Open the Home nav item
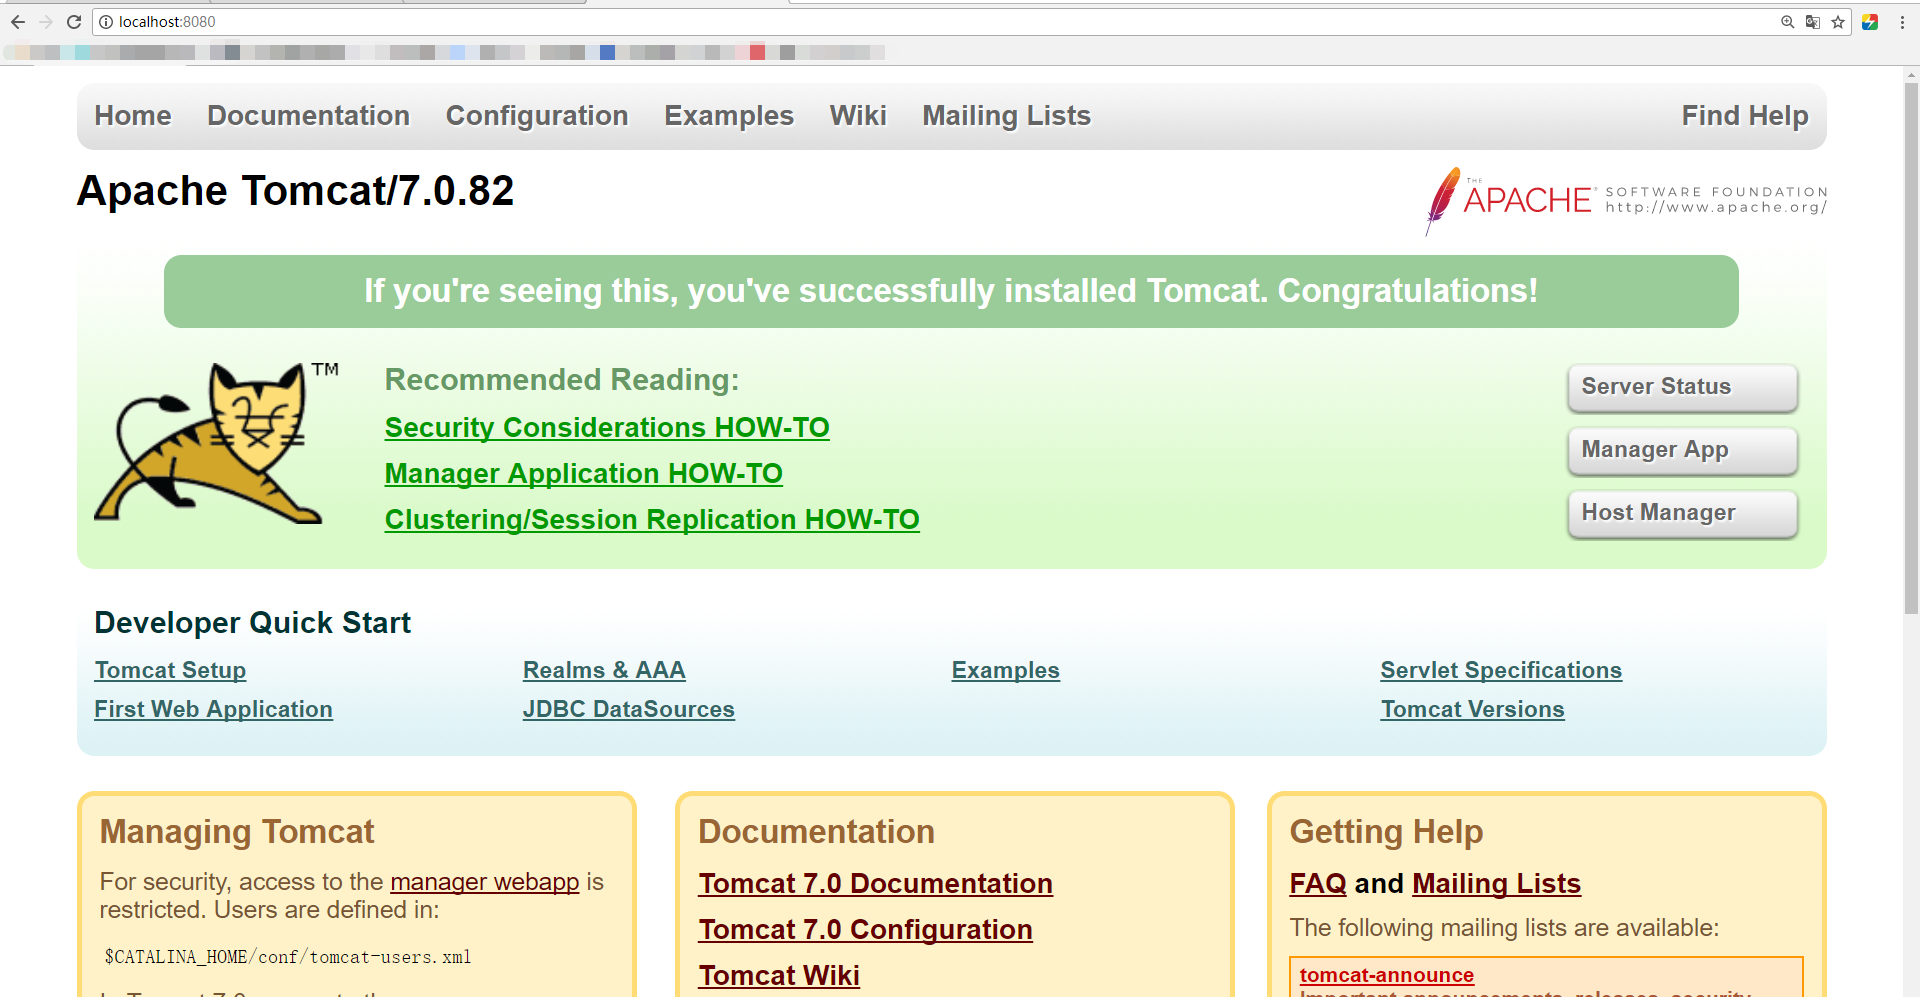This screenshot has height=997, width=1920. [x=133, y=116]
